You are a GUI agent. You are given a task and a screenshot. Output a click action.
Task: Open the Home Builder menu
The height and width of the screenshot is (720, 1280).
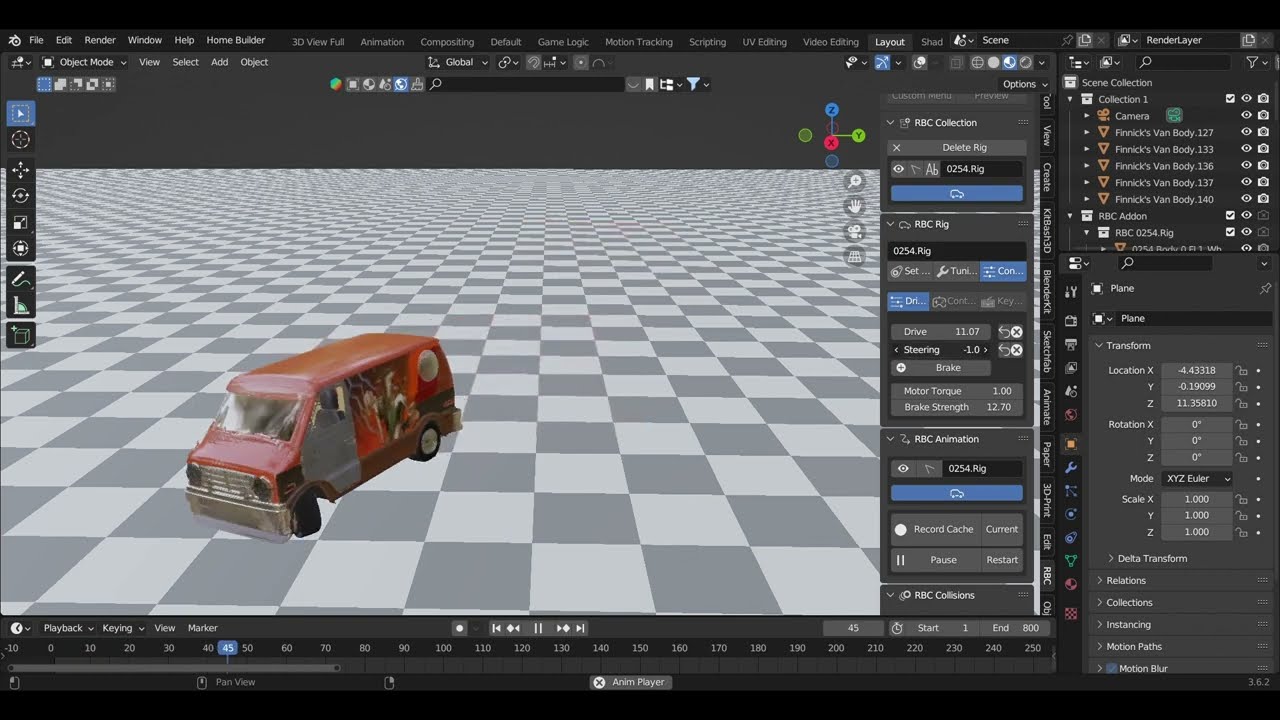(236, 40)
